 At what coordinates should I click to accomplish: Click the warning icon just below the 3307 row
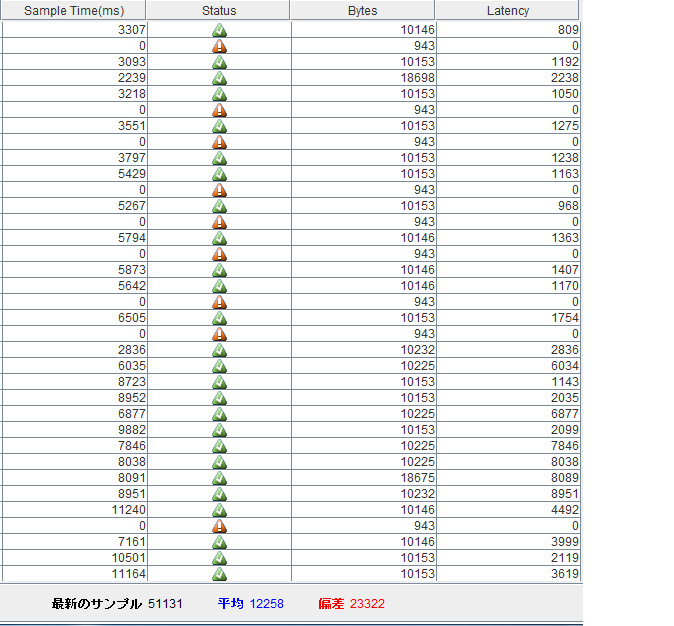(219, 46)
